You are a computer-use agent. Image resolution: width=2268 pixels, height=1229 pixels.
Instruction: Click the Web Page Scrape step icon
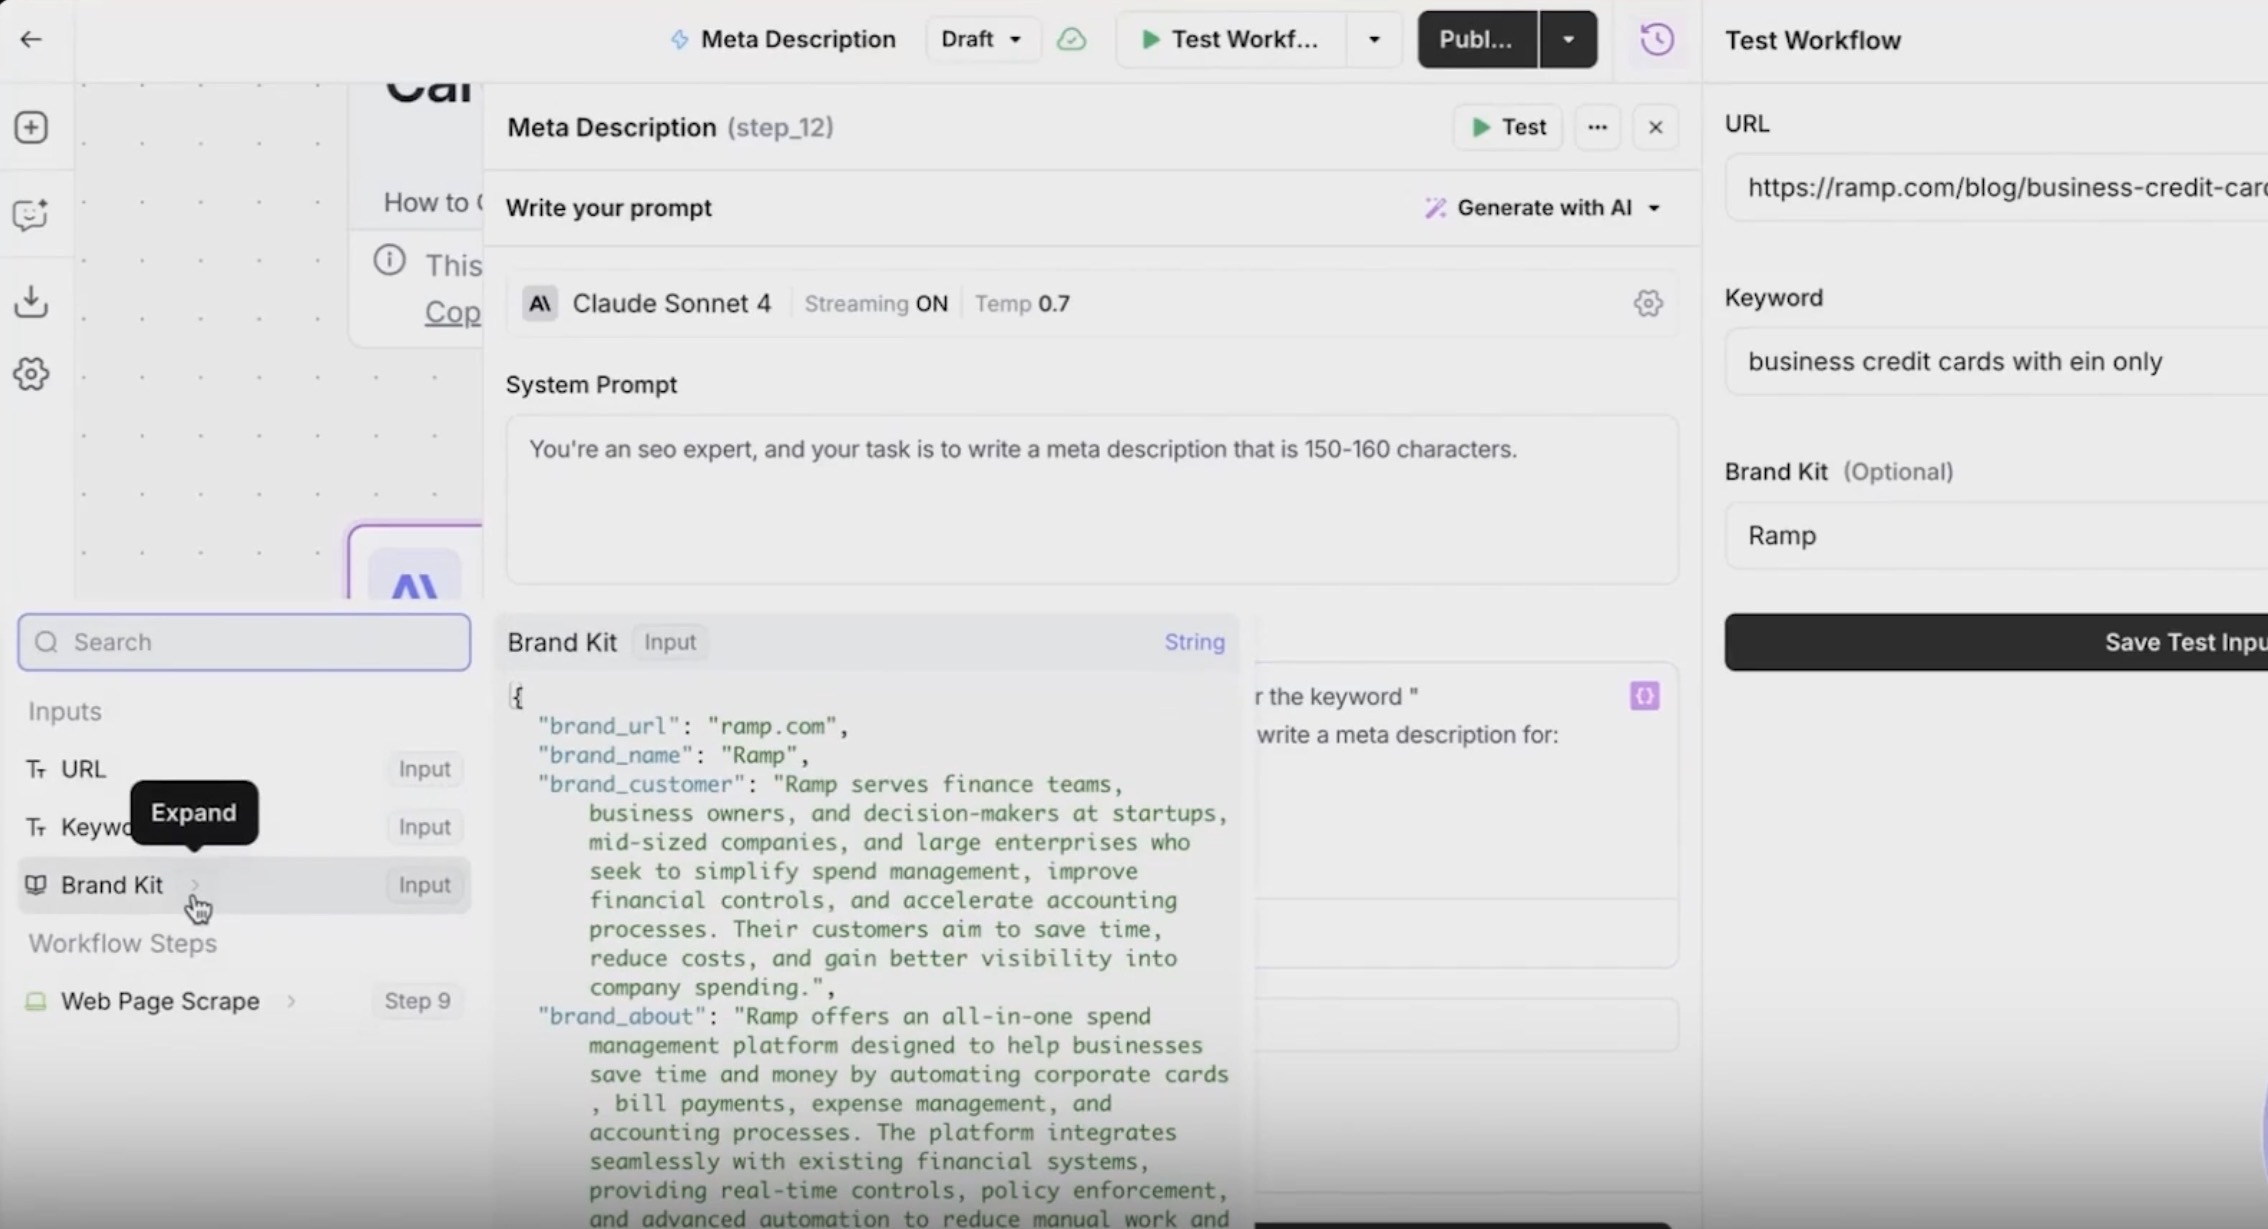click(36, 1001)
